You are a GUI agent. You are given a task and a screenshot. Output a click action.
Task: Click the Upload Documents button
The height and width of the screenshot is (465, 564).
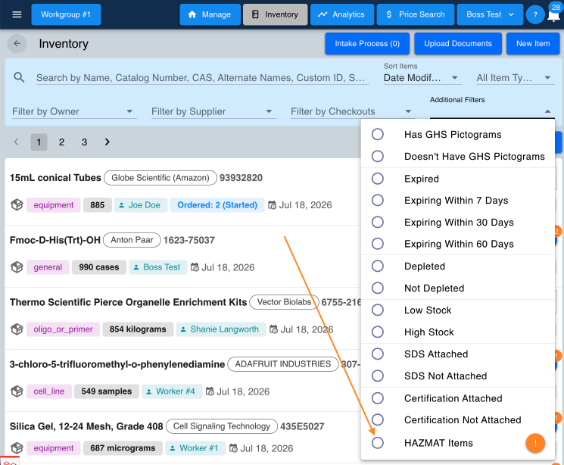[x=458, y=44]
